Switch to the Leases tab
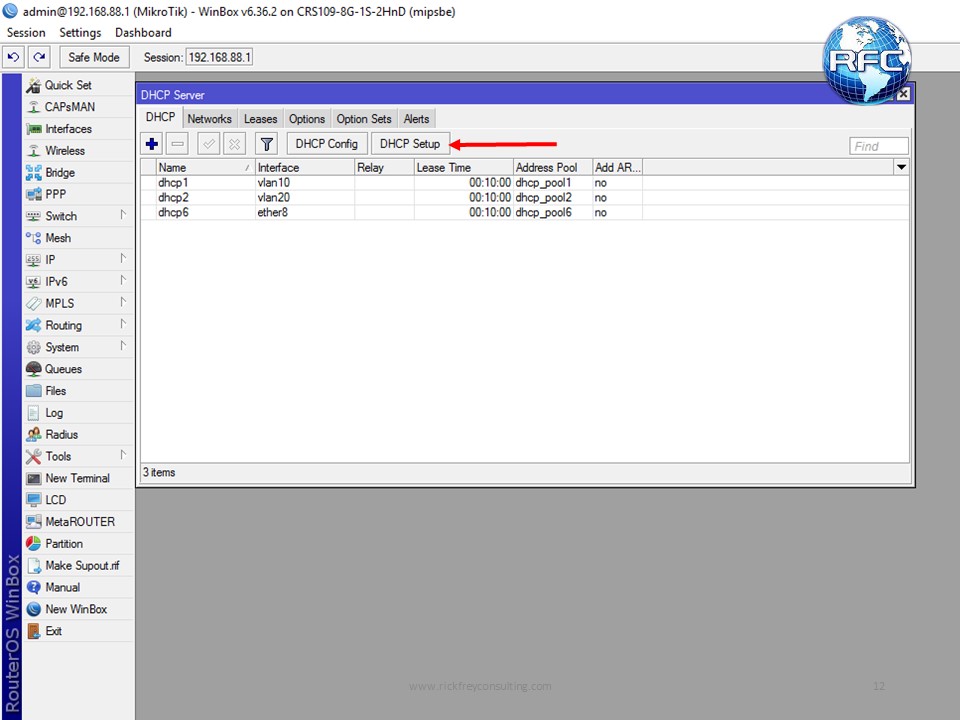 click(x=260, y=119)
